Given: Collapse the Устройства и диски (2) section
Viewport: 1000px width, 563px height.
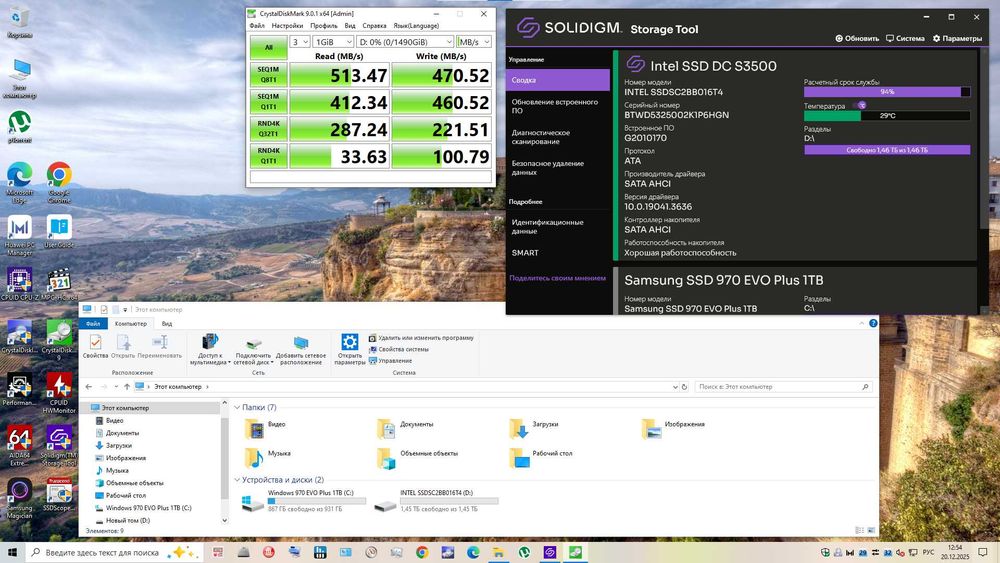Looking at the screenshot, I should click(x=237, y=479).
